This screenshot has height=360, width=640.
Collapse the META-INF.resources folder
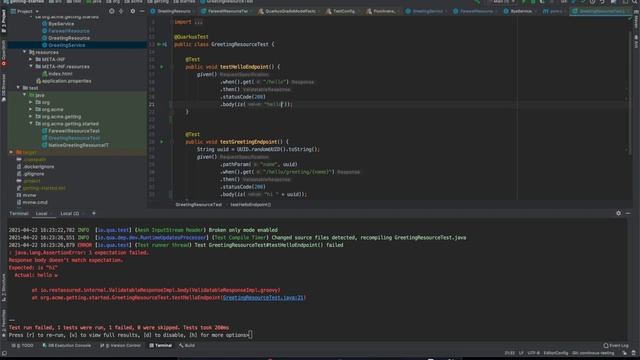point(31,67)
